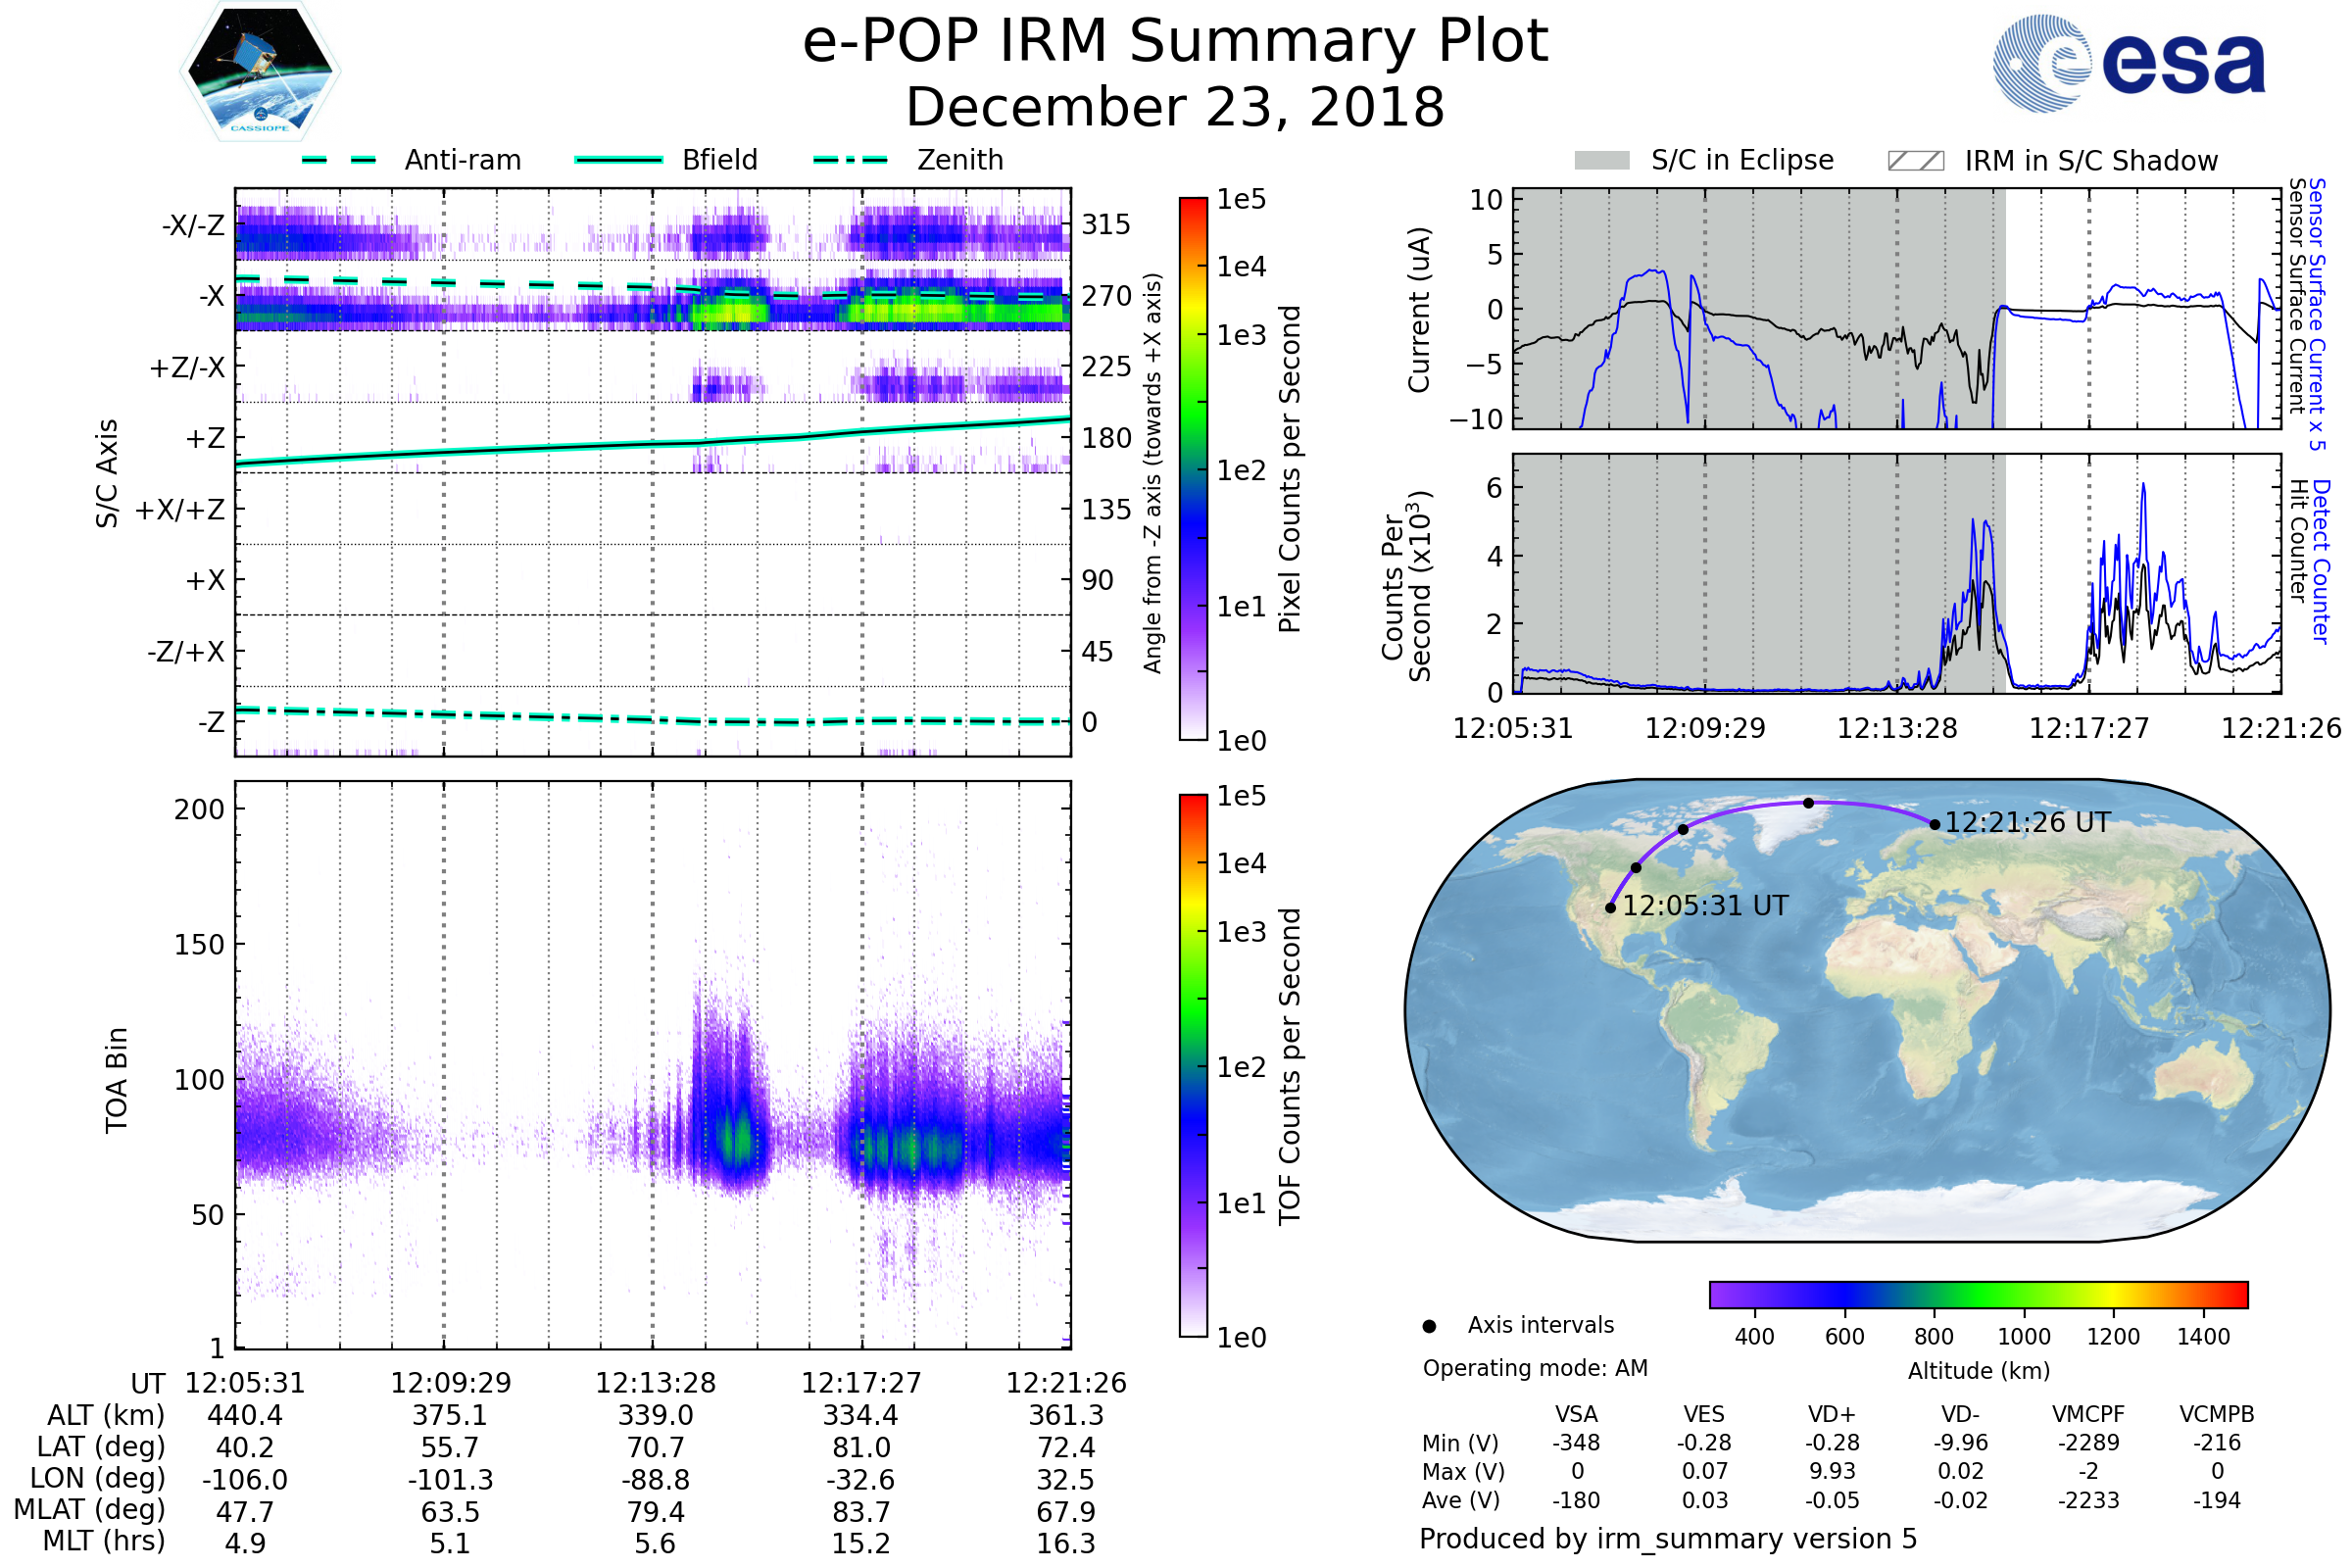This screenshot has height=1568, width=2352.
Task: Click the 12:21:26 UT end point on map
Action: (x=1935, y=825)
